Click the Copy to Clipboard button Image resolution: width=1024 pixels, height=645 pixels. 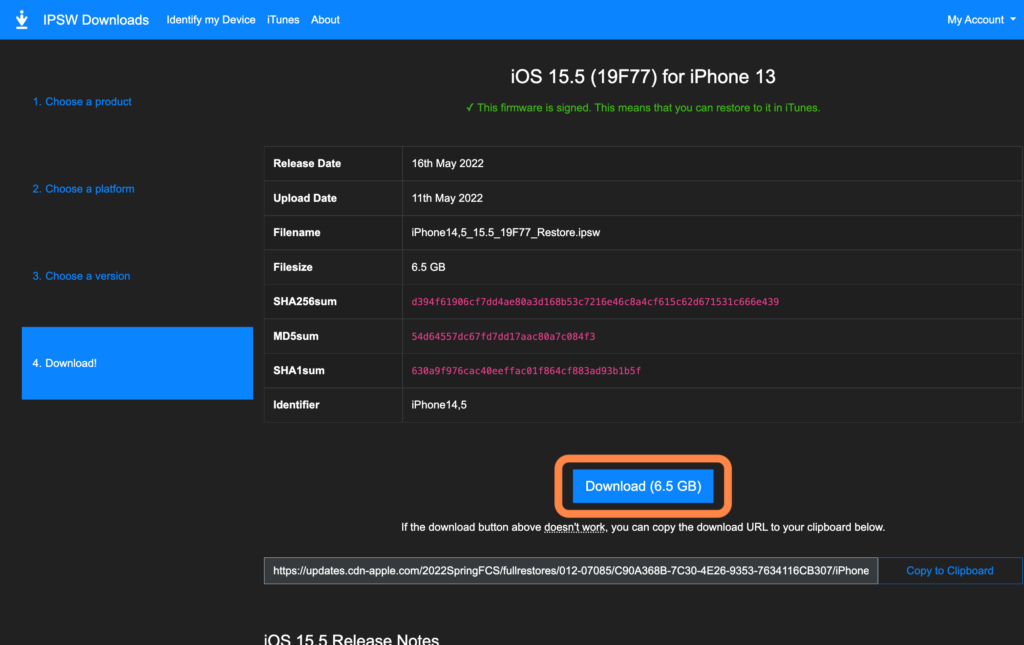(950, 571)
